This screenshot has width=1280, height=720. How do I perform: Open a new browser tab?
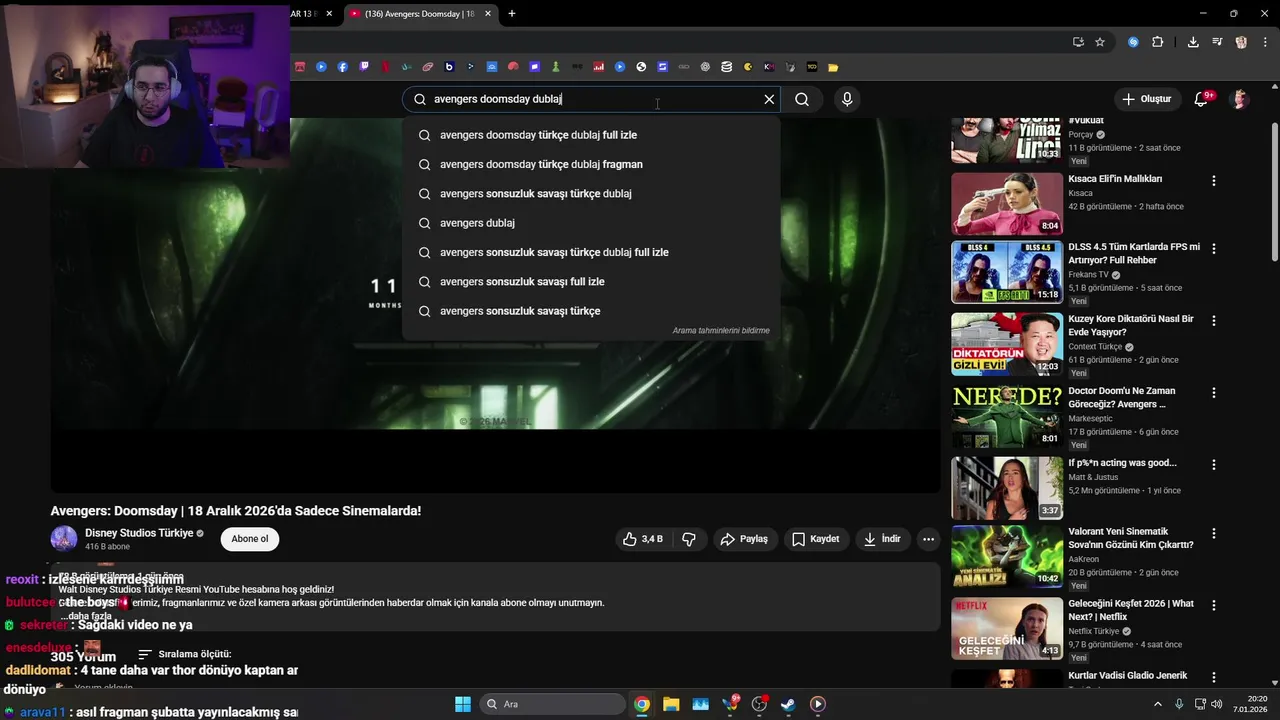[x=512, y=14]
